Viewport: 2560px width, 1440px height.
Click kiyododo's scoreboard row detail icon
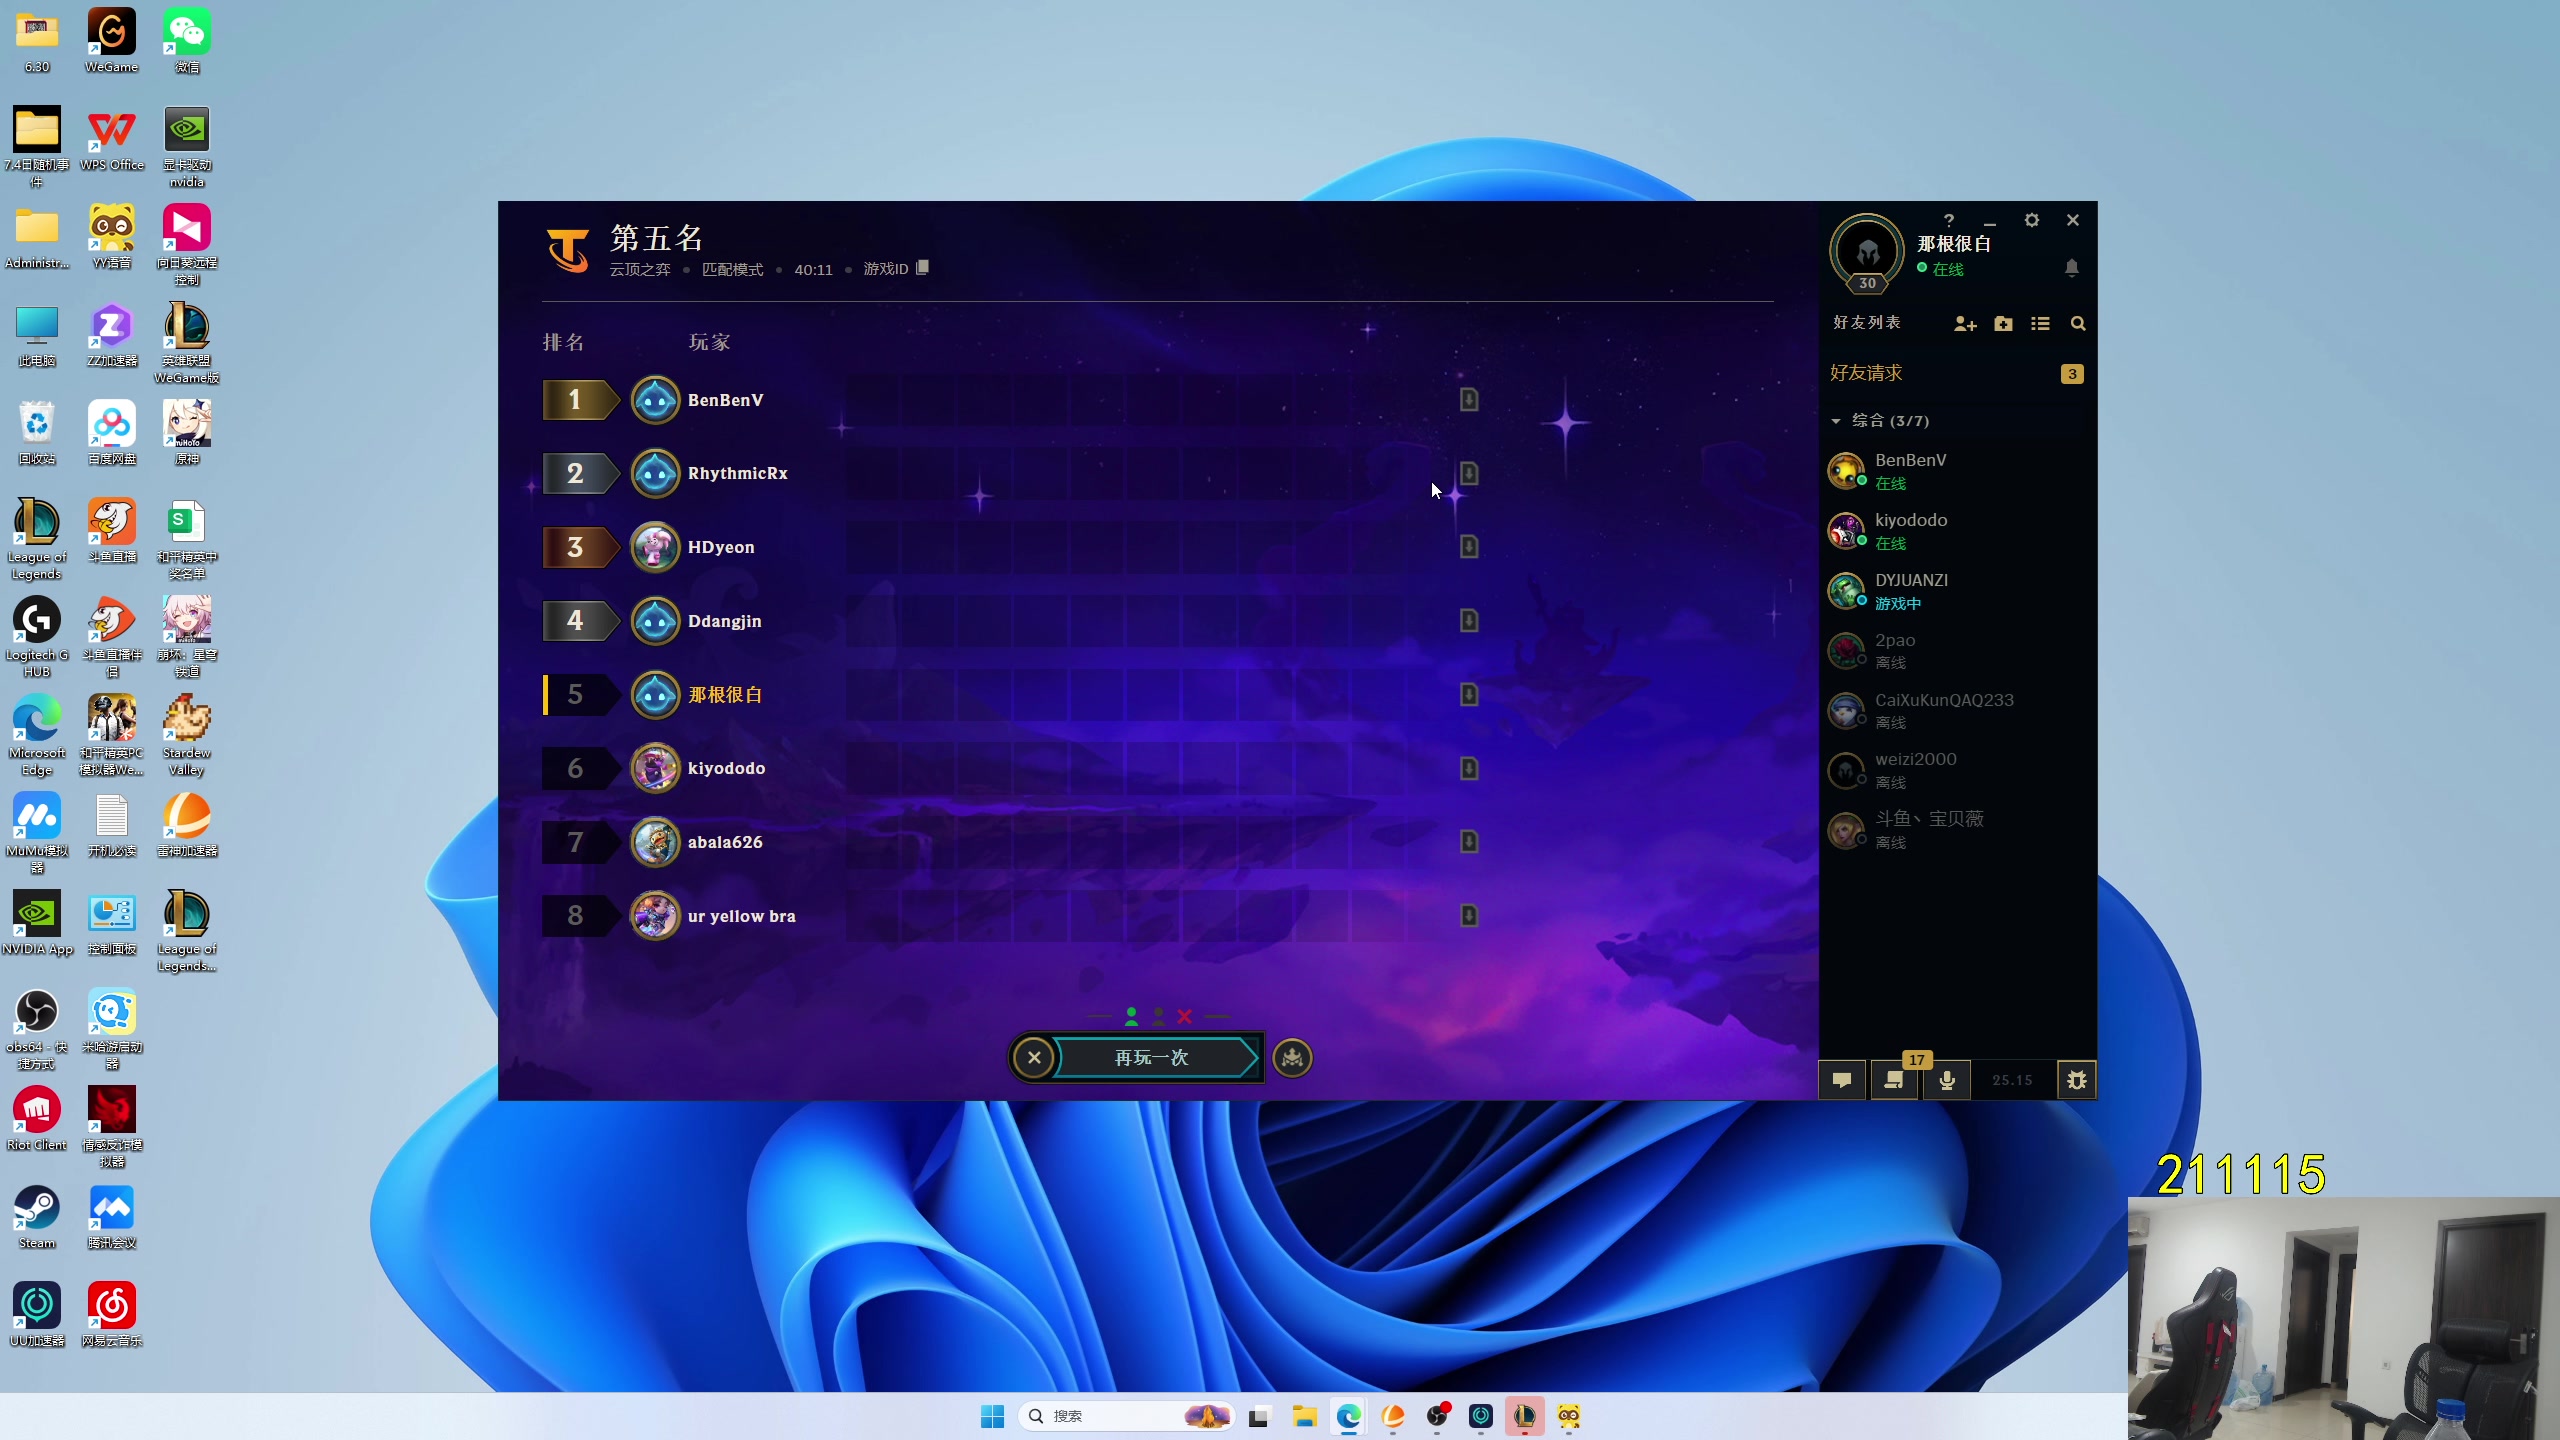tap(1469, 768)
